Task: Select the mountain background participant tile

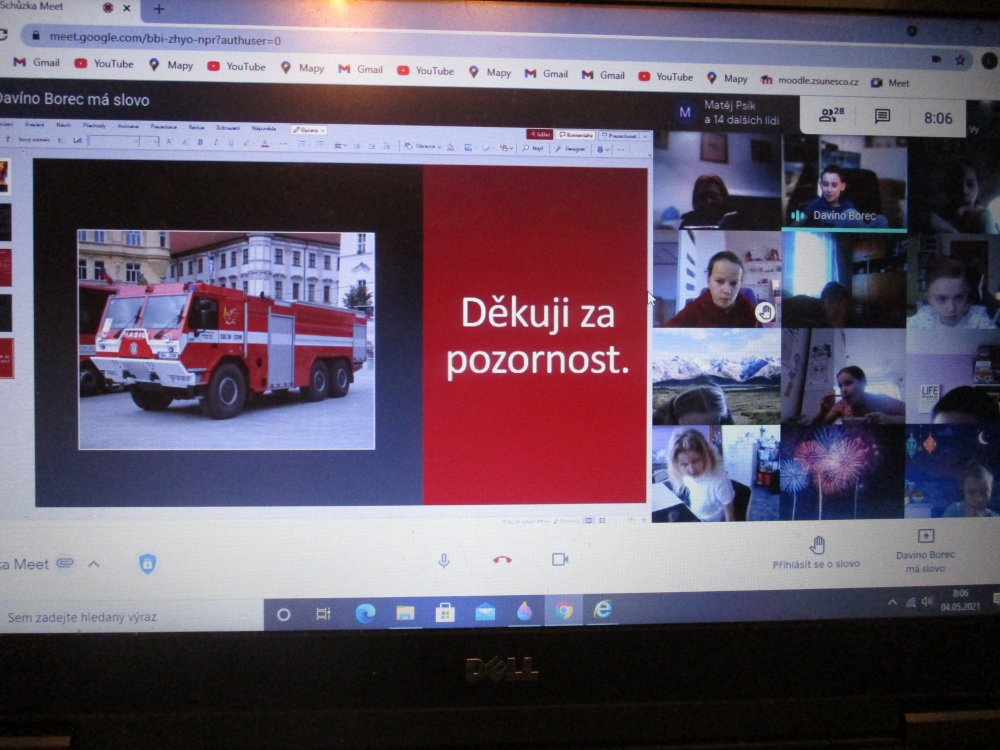Action: click(x=716, y=376)
